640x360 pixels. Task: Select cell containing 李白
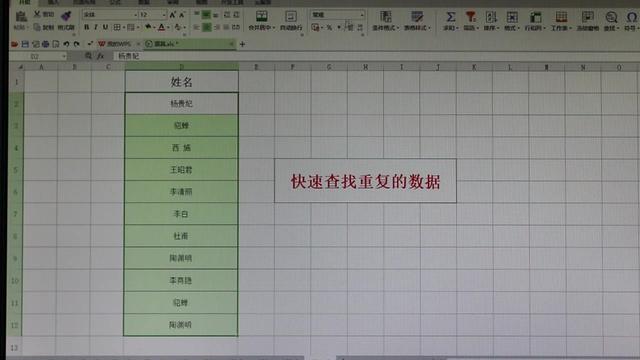(x=181, y=214)
